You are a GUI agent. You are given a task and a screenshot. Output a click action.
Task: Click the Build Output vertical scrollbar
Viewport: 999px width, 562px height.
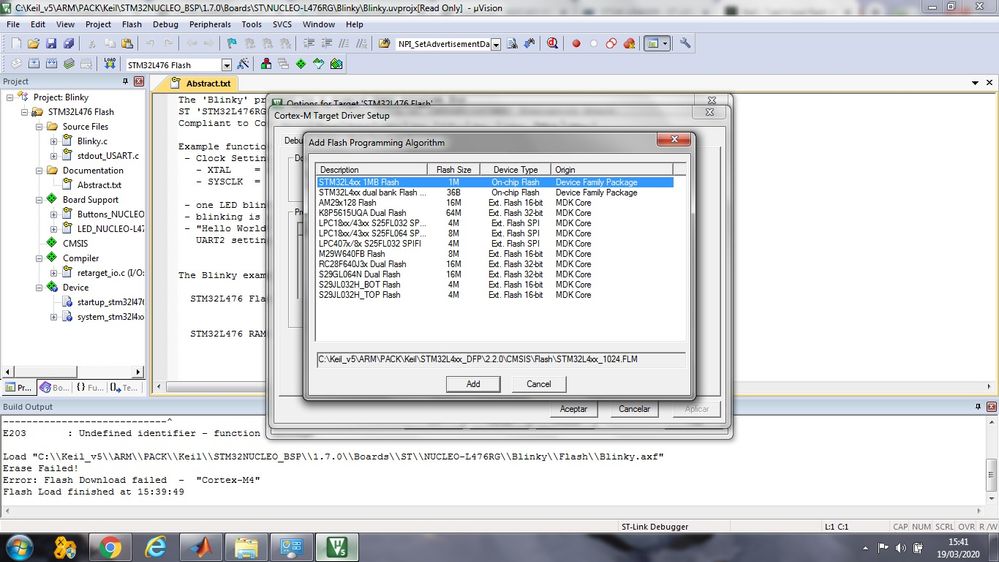991,462
